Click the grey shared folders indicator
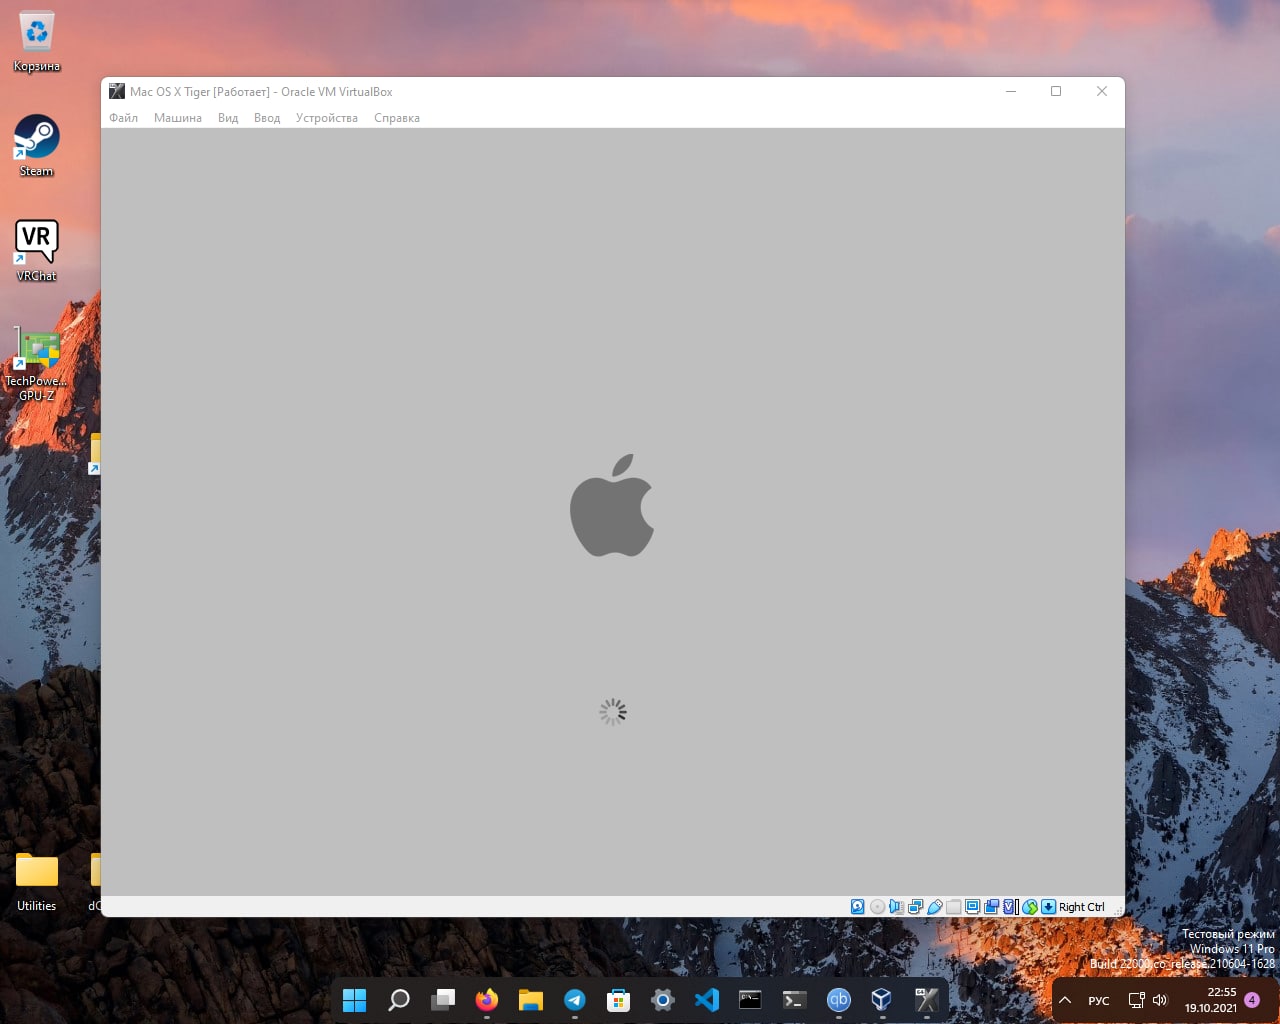Viewport: 1280px width, 1024px height. pyautogui.click(x=953, y=907)
